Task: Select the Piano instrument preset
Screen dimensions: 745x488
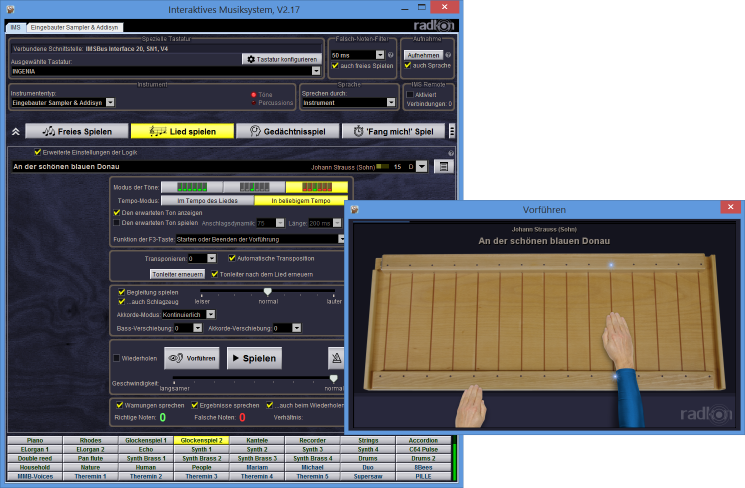Action: [35, 440]
